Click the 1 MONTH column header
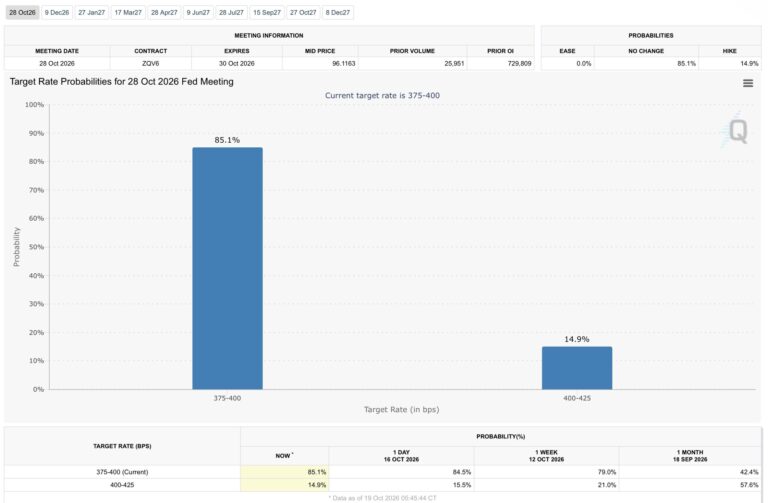The width and height of the screenshot is (768, 503). coord(690,455)
